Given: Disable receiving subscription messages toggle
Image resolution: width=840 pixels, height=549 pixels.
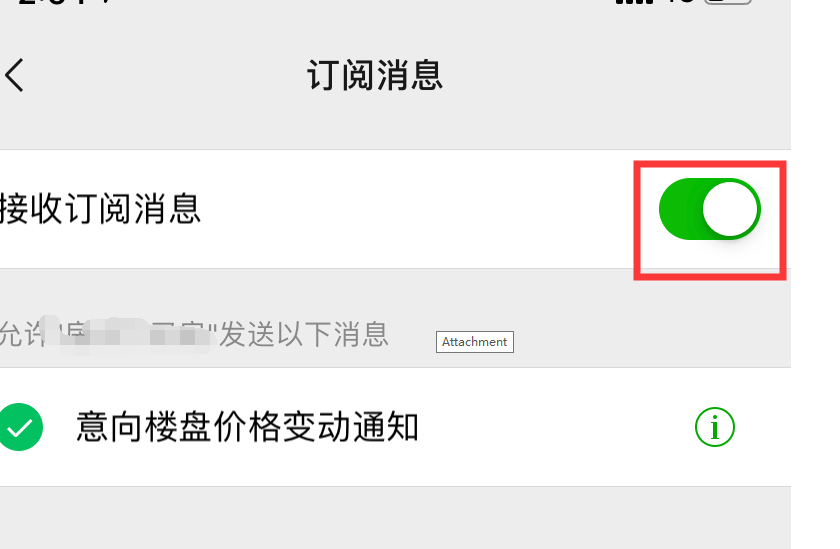Looking at the screenshot, I should coord(710,209).
